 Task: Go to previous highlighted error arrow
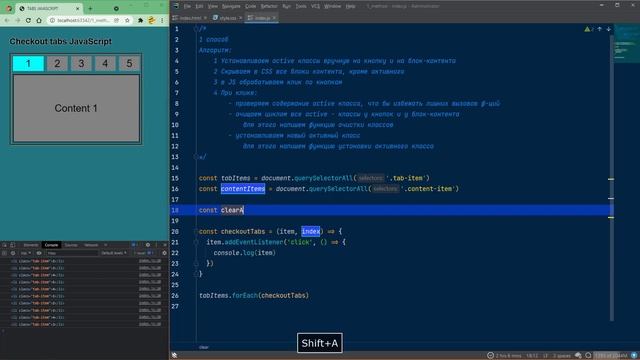pyautogui.click(x=600, y=29)
